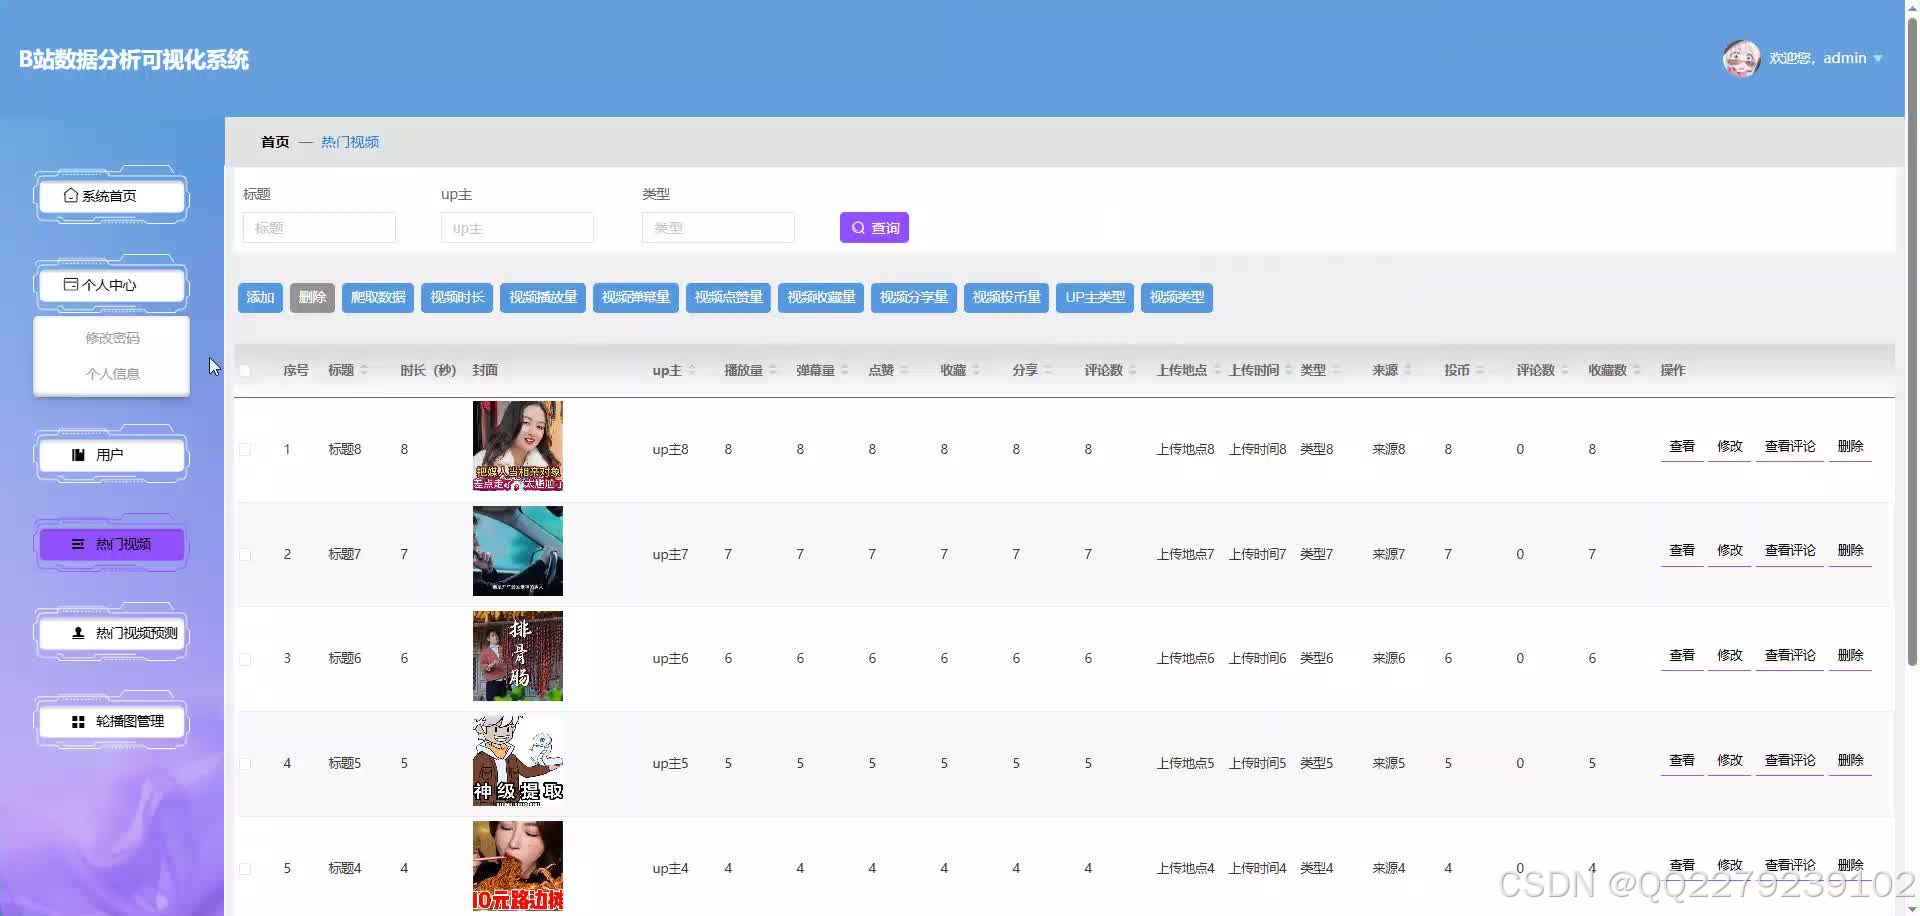Click the 个人中心 sidebar icon
This screenshot has height=916, width=1920.
coord(70,285)
